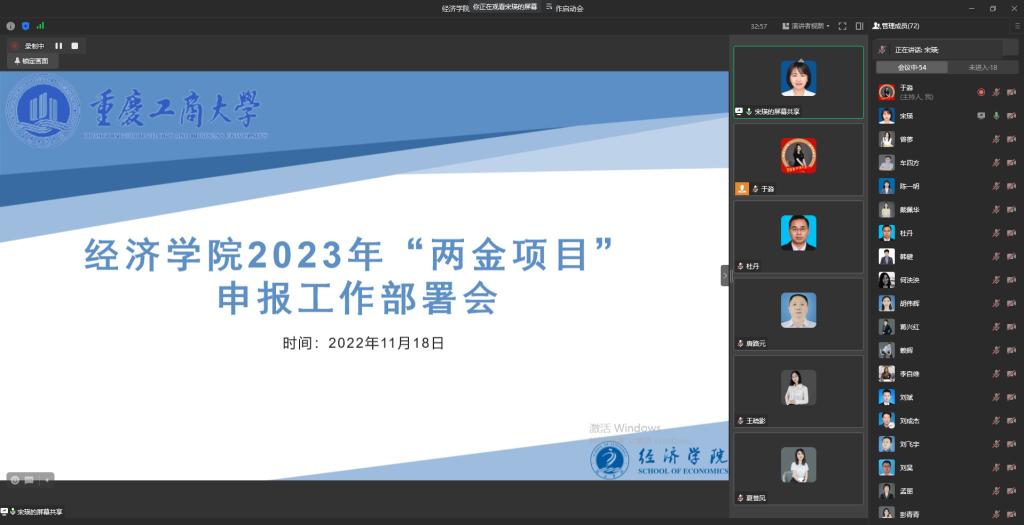Collapse the video strip with the arrow handle
The height and width of the screenshot is (525, 1024).
point(725,275)
